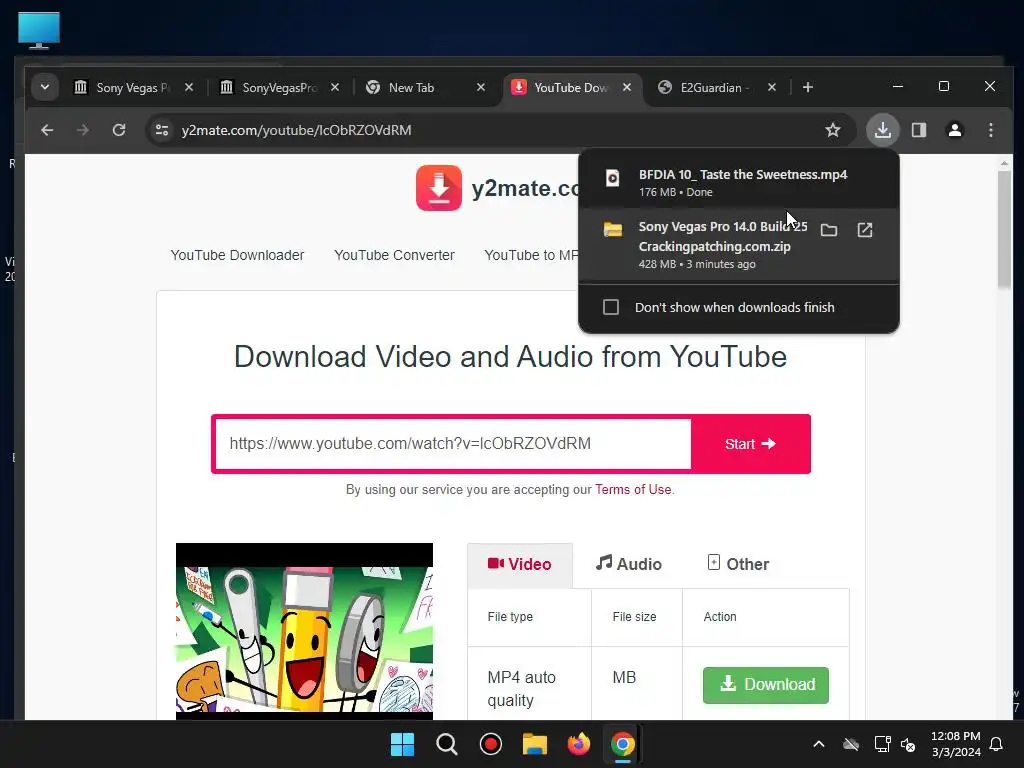Click the page vertical scrollbar thumb
The image size is (1024, 768).
pos(1004,229)
